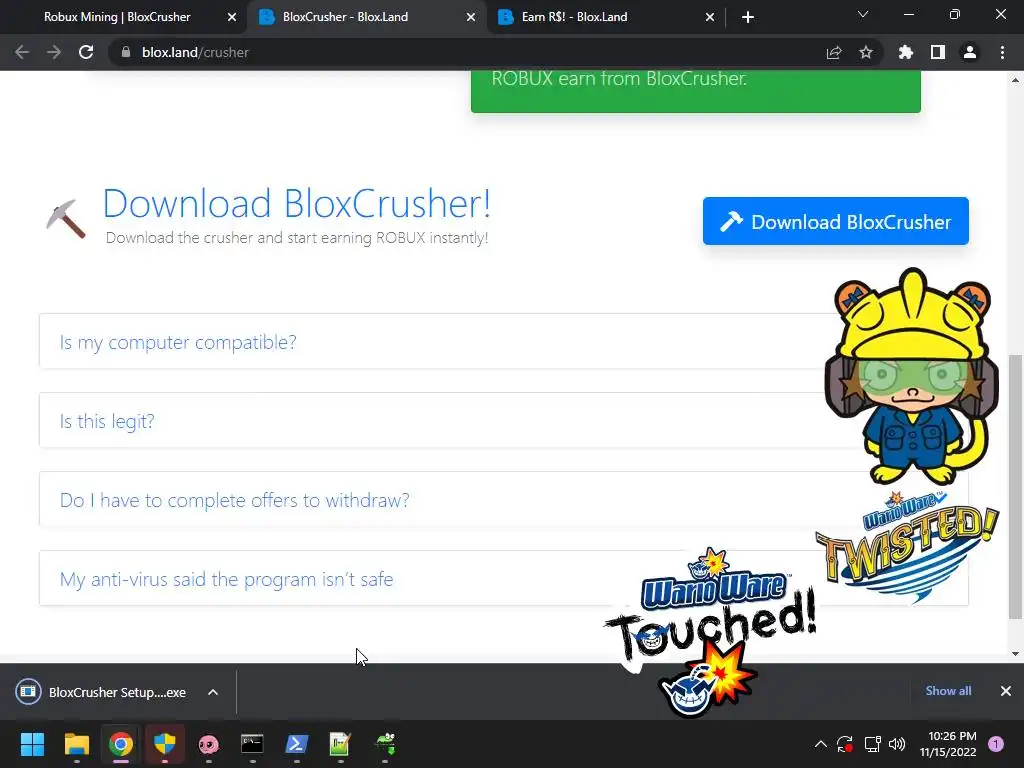Click the scrollbar down arrow
This screenshot has width=1024, height=768.
tap(1015, 654)
